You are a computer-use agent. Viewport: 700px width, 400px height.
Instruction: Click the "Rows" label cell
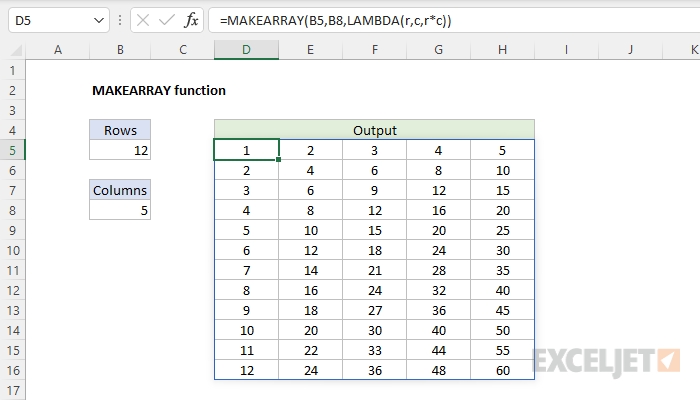(x=120, y=130)
